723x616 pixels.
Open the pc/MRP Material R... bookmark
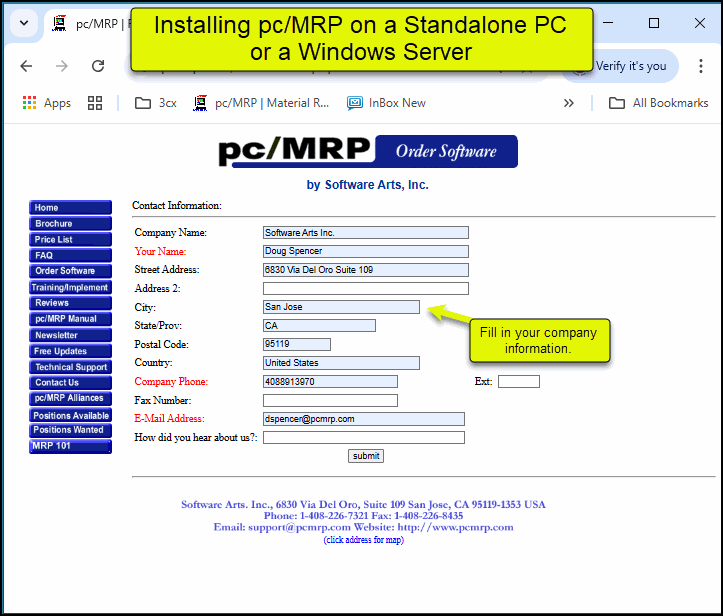[x=261, y=103]
